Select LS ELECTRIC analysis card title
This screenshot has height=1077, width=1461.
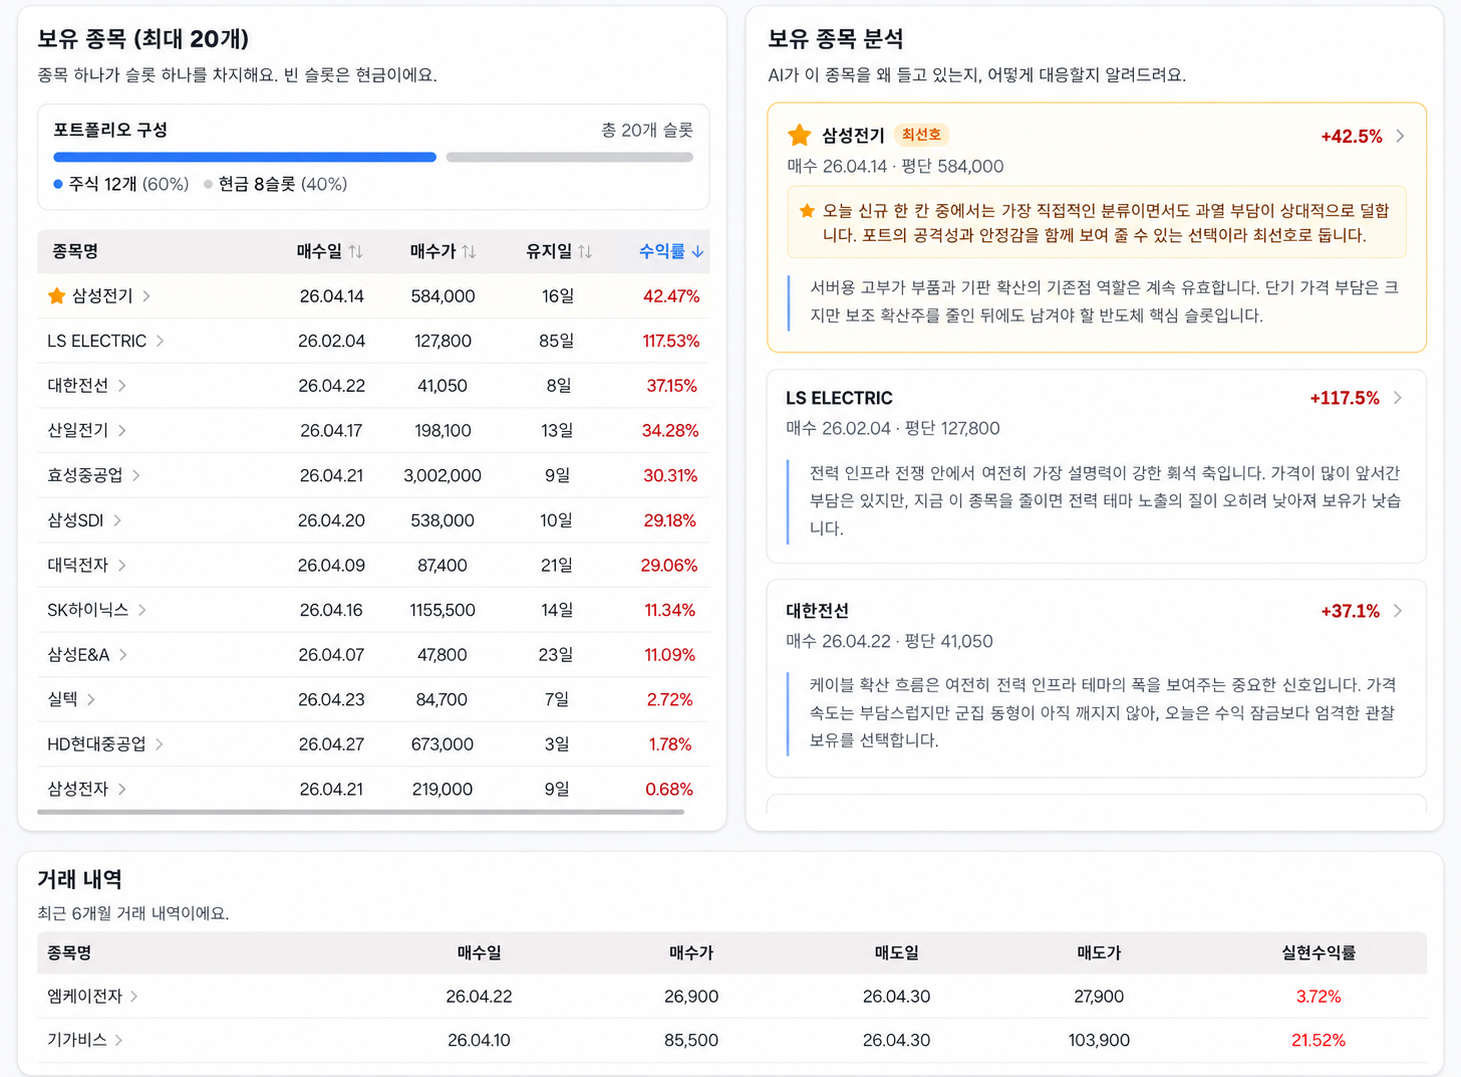coord(839,398)
